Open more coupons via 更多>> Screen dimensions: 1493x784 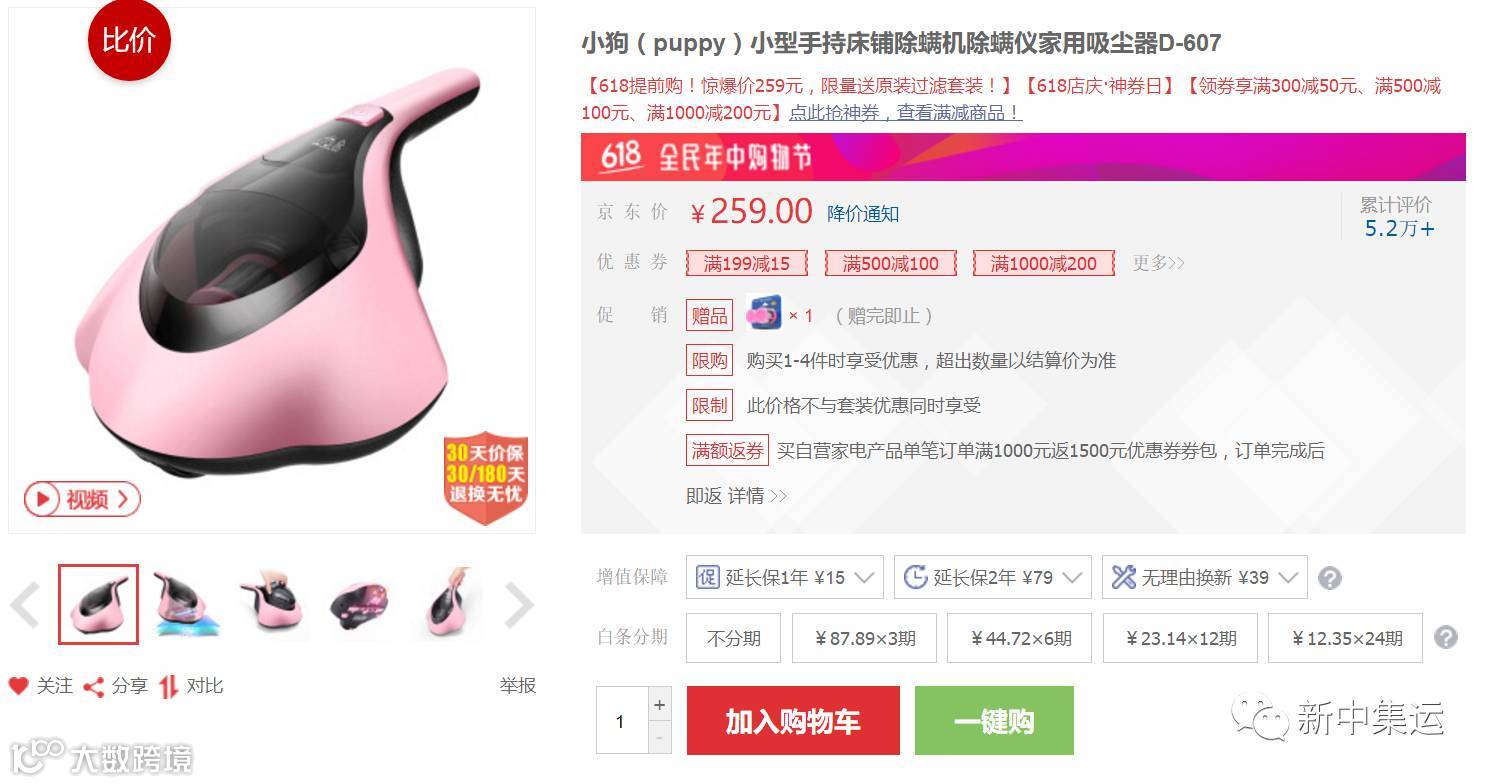(1158, 263)
